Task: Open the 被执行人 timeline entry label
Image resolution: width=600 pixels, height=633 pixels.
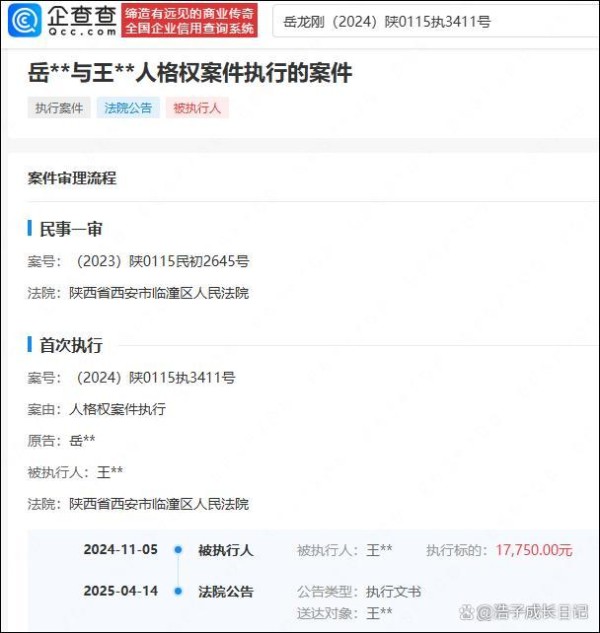Action: [x=226, y=550]
